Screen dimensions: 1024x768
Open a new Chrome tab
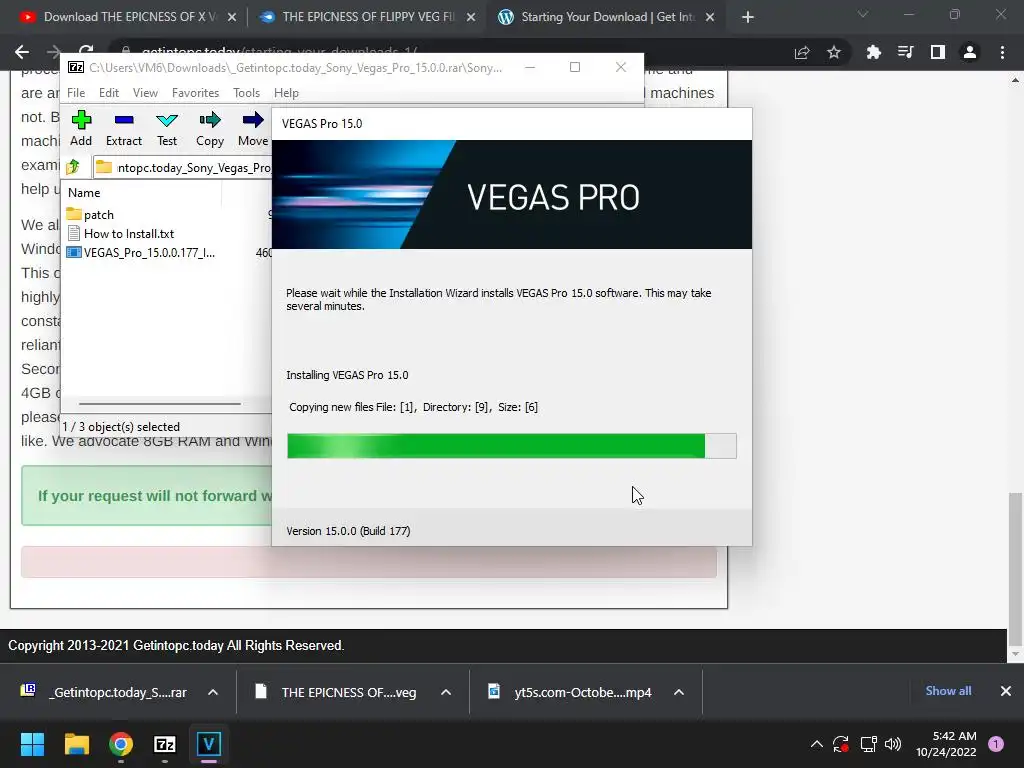coord(748,17)
